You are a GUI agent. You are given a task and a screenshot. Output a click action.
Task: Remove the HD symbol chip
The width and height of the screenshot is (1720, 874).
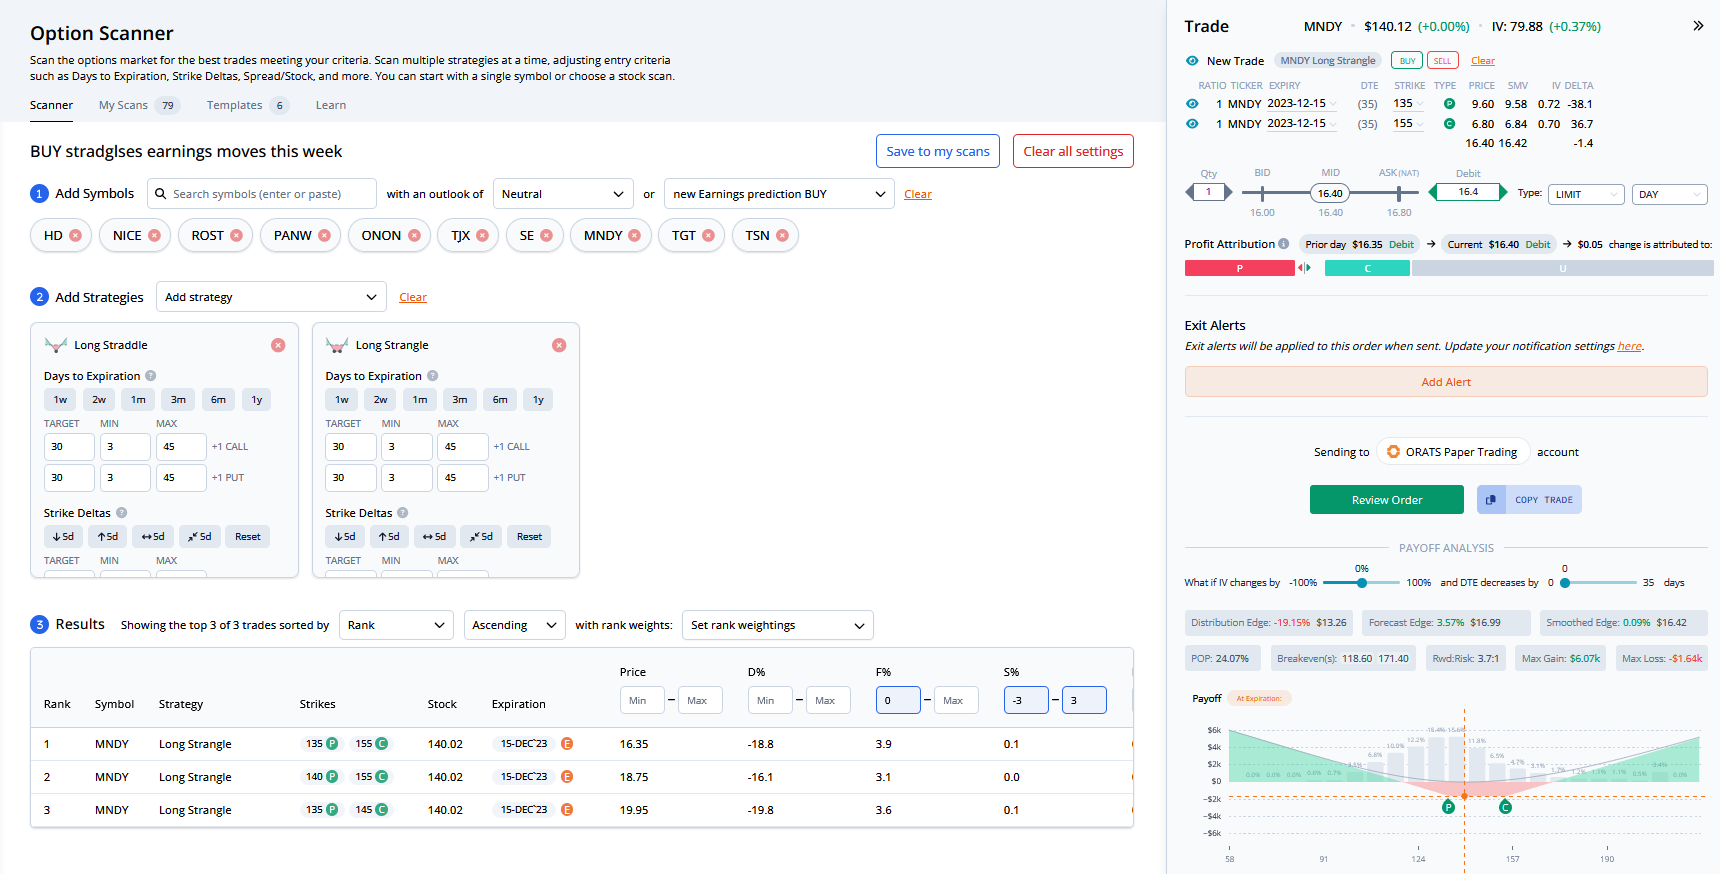coord(75,236)
